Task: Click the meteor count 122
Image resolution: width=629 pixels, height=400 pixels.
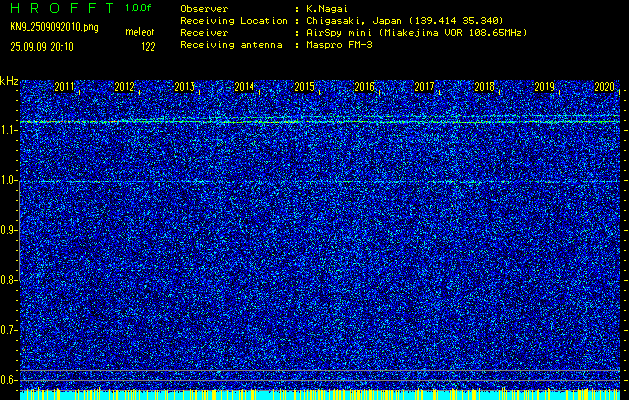Action: 148,47
